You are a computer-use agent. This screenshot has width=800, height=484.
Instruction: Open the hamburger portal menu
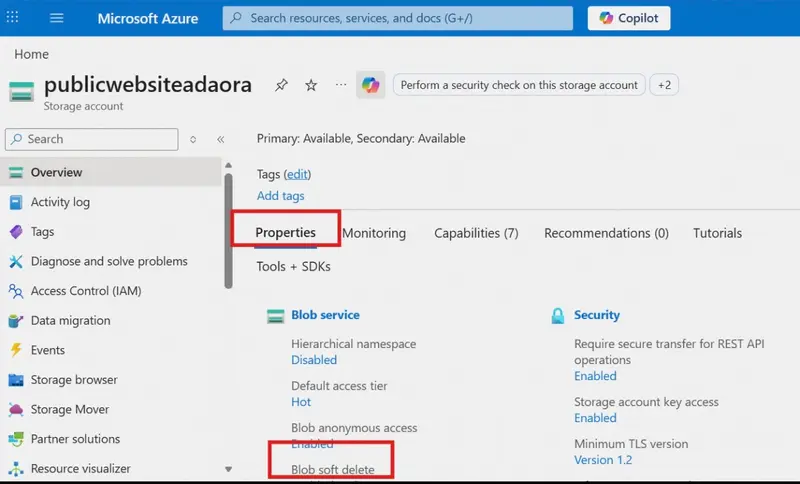coord(57,18)
